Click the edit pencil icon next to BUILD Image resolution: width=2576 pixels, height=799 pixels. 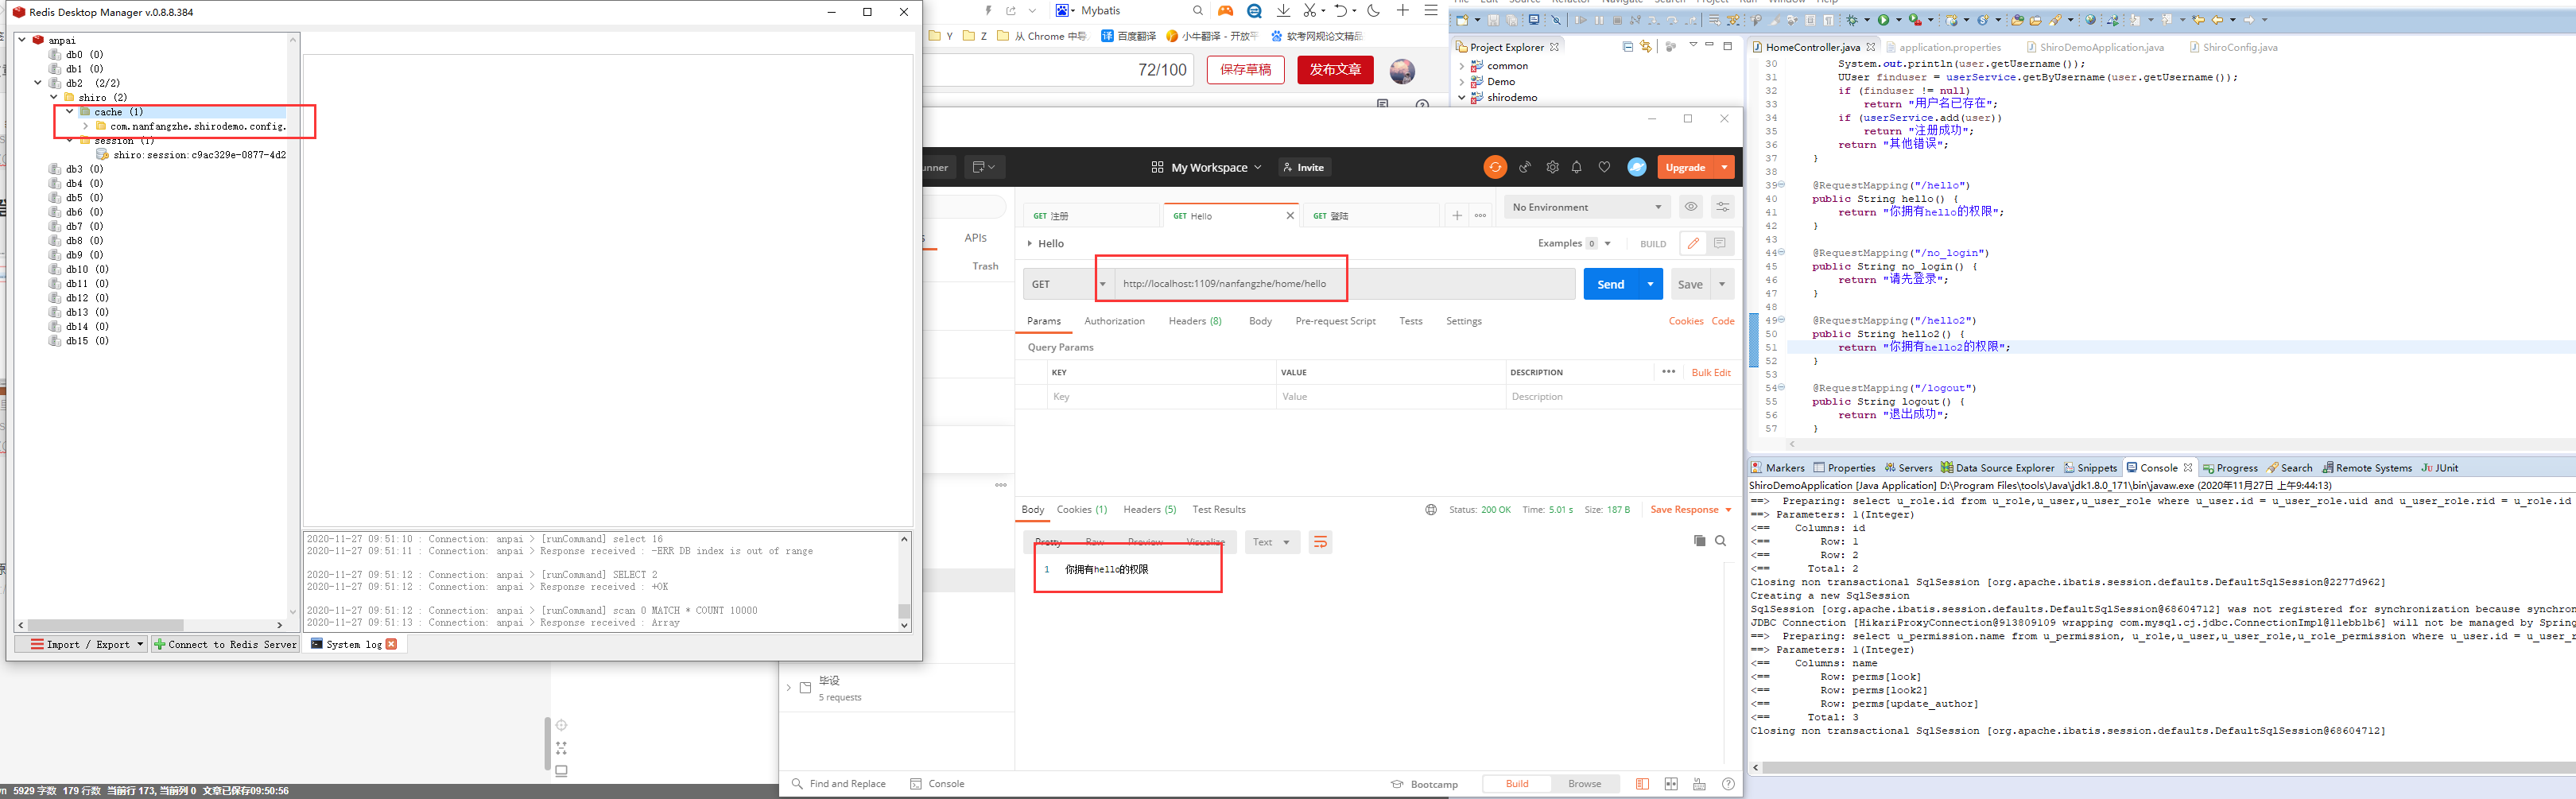click(x=1693, y=243)
